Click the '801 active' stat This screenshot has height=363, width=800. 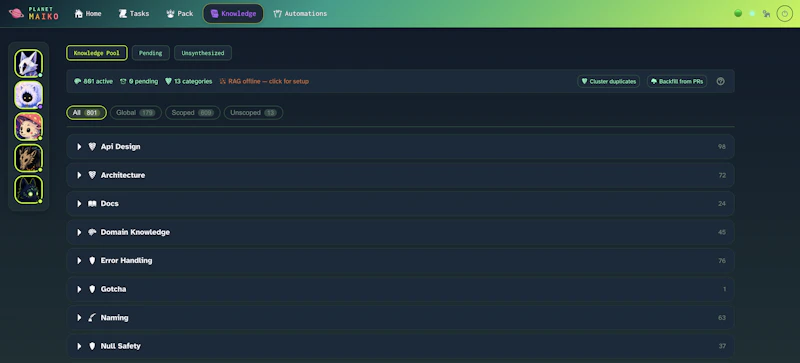coord(93,81)
